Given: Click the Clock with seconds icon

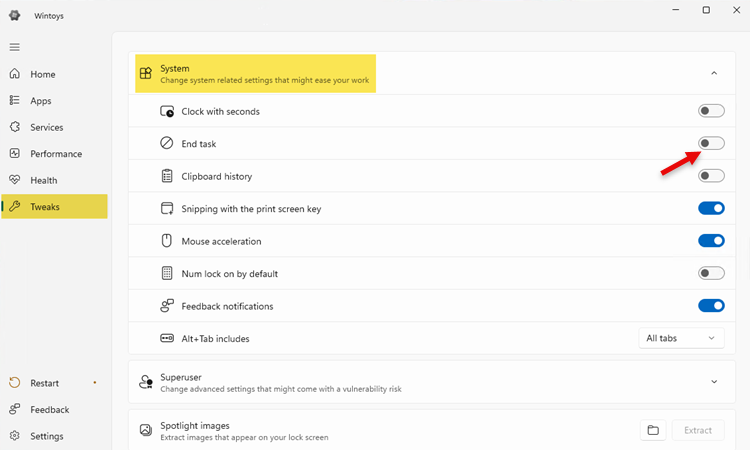Looking at the screenshot, I should point(167,112).
